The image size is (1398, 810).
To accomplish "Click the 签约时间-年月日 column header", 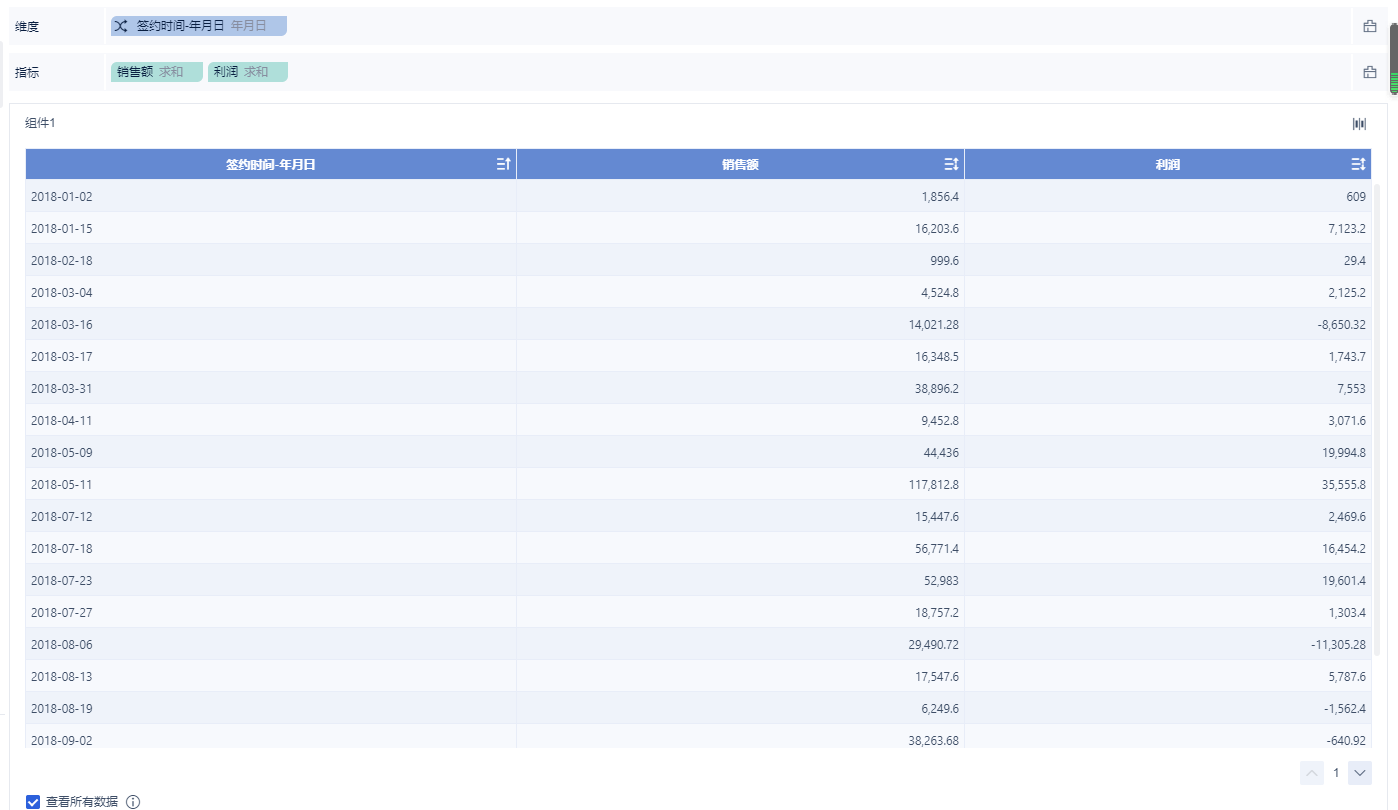I will coord(271,164).
